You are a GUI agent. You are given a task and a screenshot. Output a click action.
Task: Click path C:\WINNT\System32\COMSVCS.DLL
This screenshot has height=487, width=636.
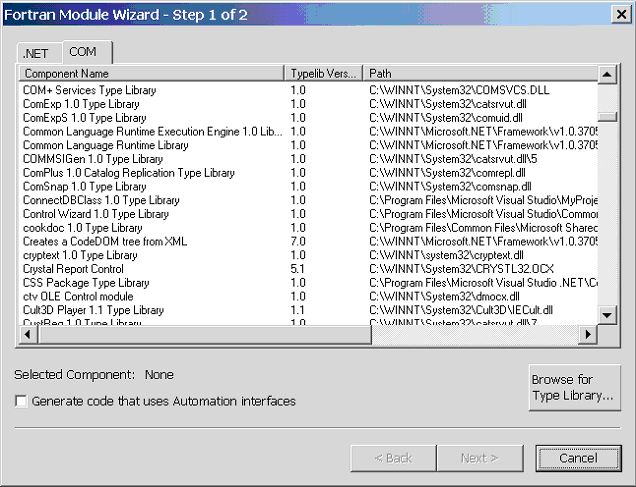point(459,90)
